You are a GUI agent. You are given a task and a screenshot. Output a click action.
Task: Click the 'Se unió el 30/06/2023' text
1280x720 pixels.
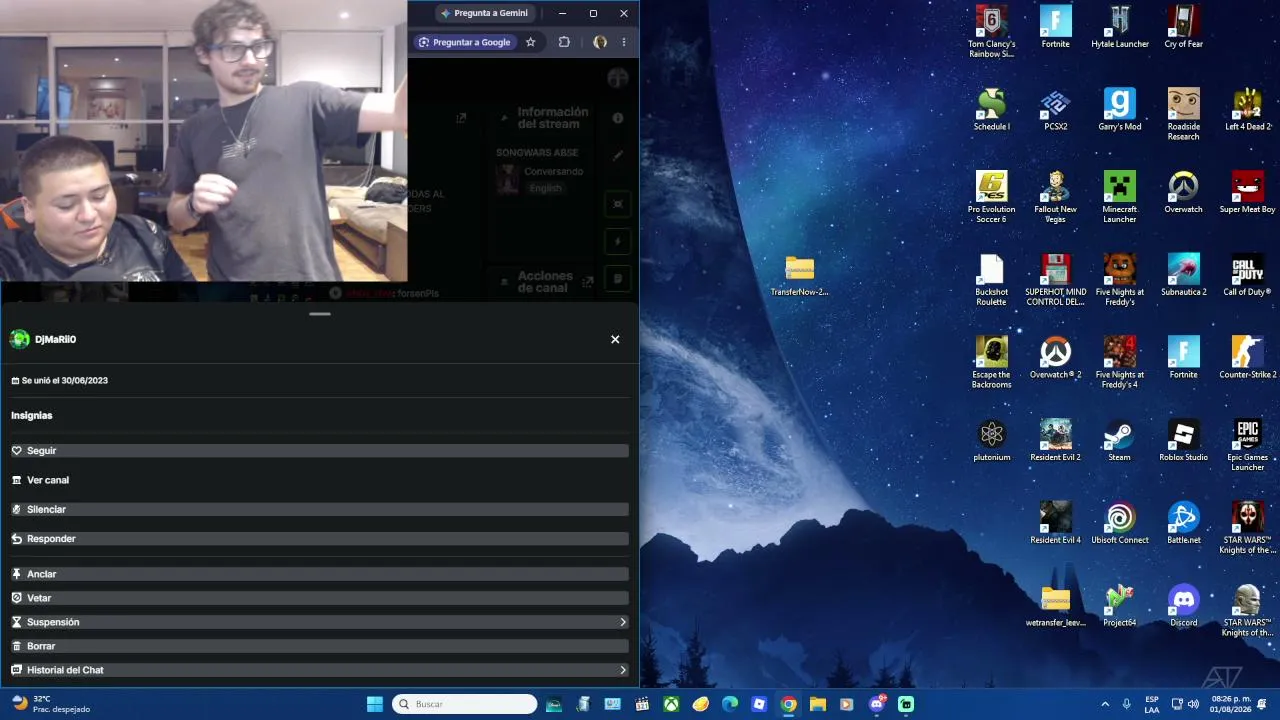point(64,381)
